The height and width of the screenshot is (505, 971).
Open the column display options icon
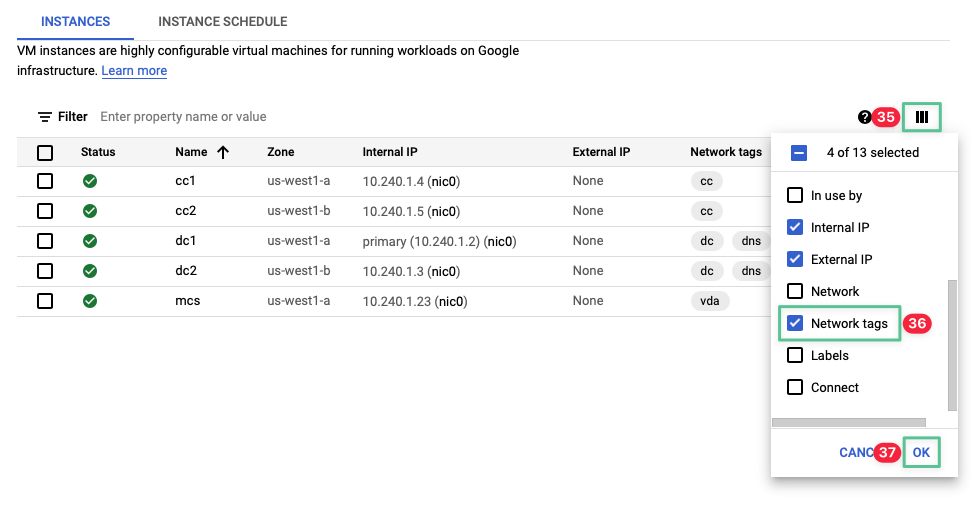(x=921, y=117)
